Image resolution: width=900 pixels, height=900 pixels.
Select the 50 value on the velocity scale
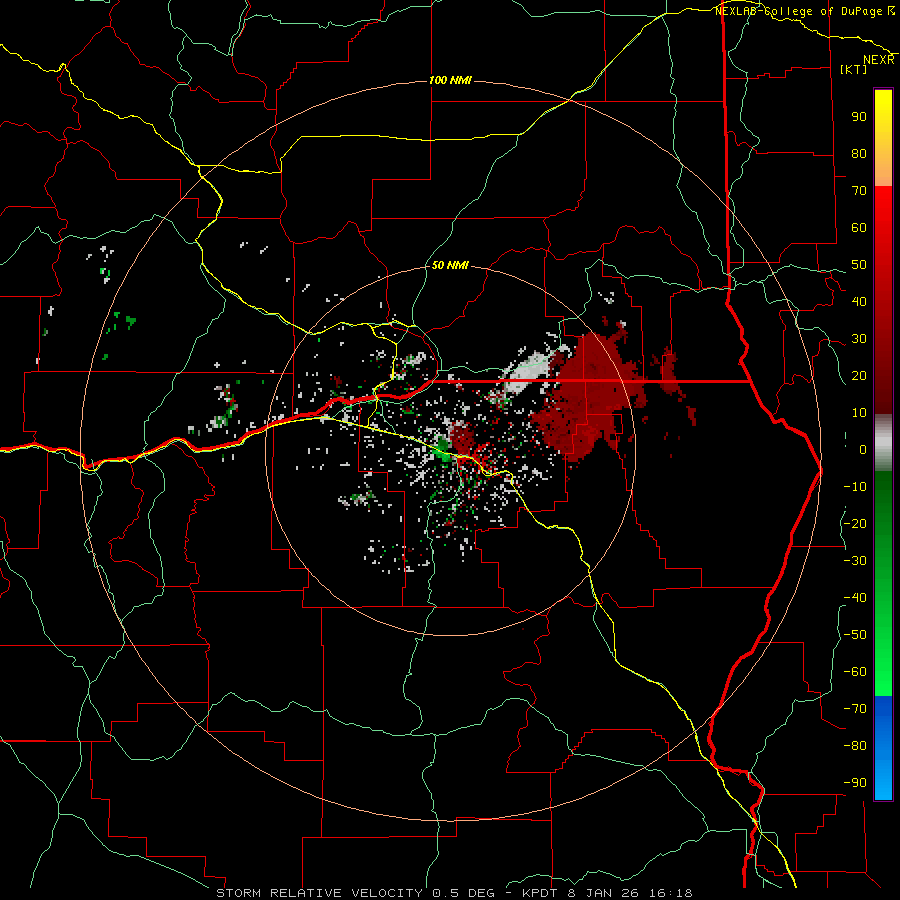(x=859, y=265)
